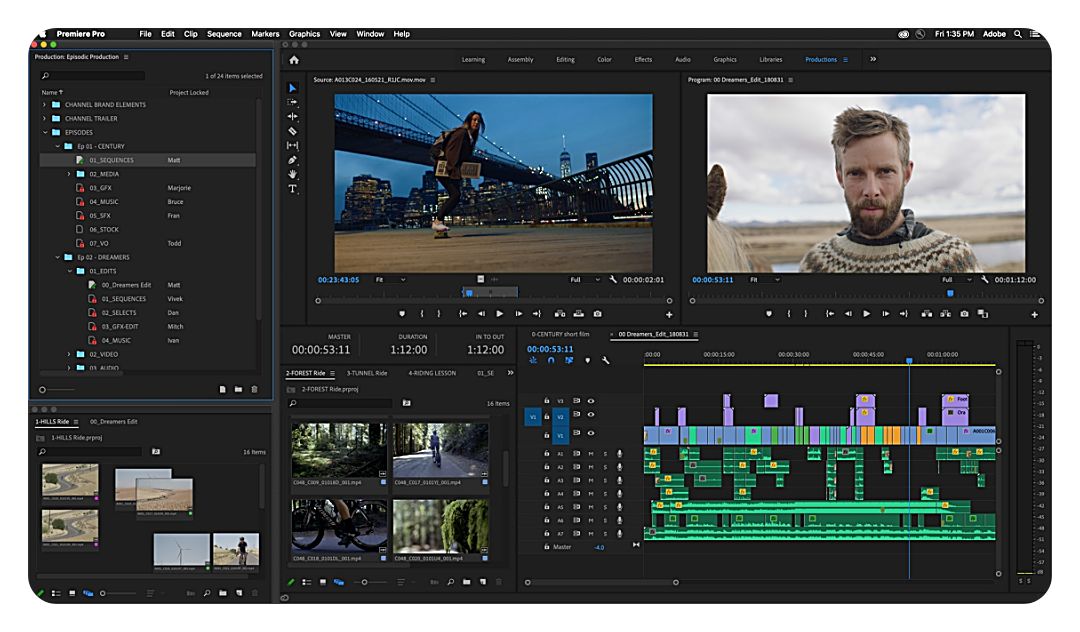1080x632 pixels.
Task: Mute audio track A1
Action: tap(591, 454)
